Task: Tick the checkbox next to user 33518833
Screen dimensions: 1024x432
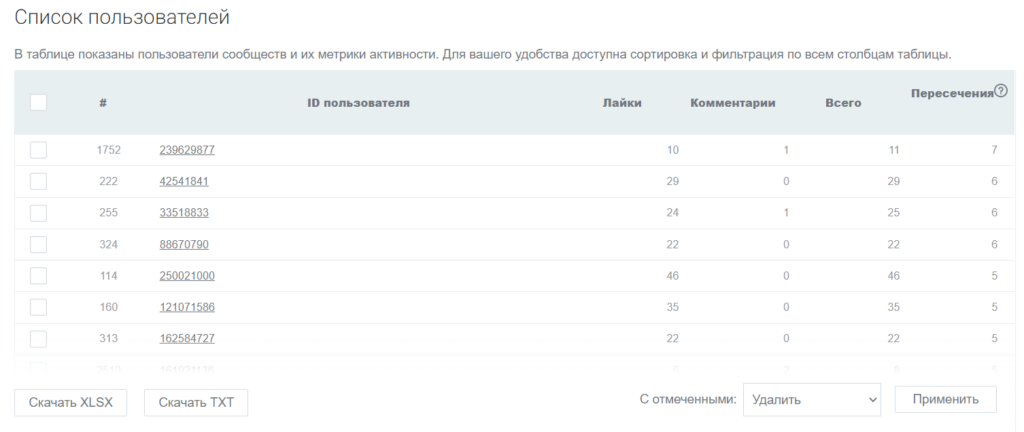Action: pyautogui.click(x=38, y=213)
